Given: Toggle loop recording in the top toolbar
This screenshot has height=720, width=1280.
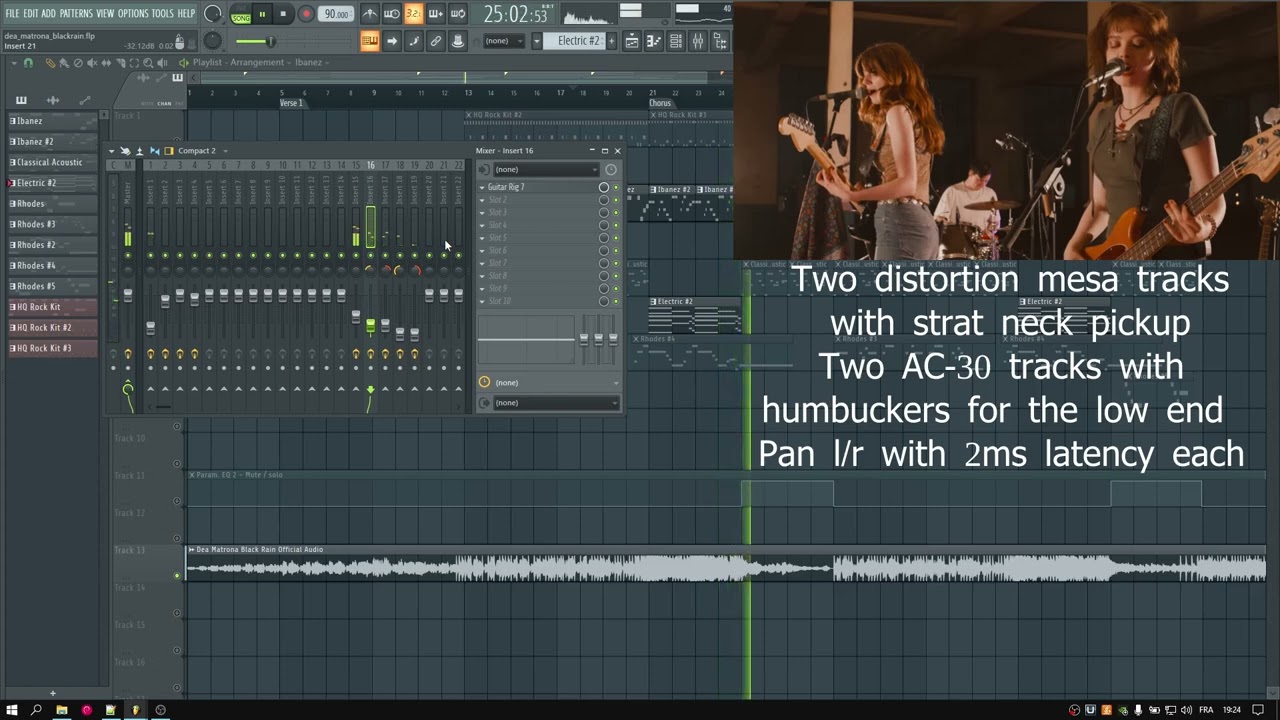Looking at the screenshot, I should 457,14.
